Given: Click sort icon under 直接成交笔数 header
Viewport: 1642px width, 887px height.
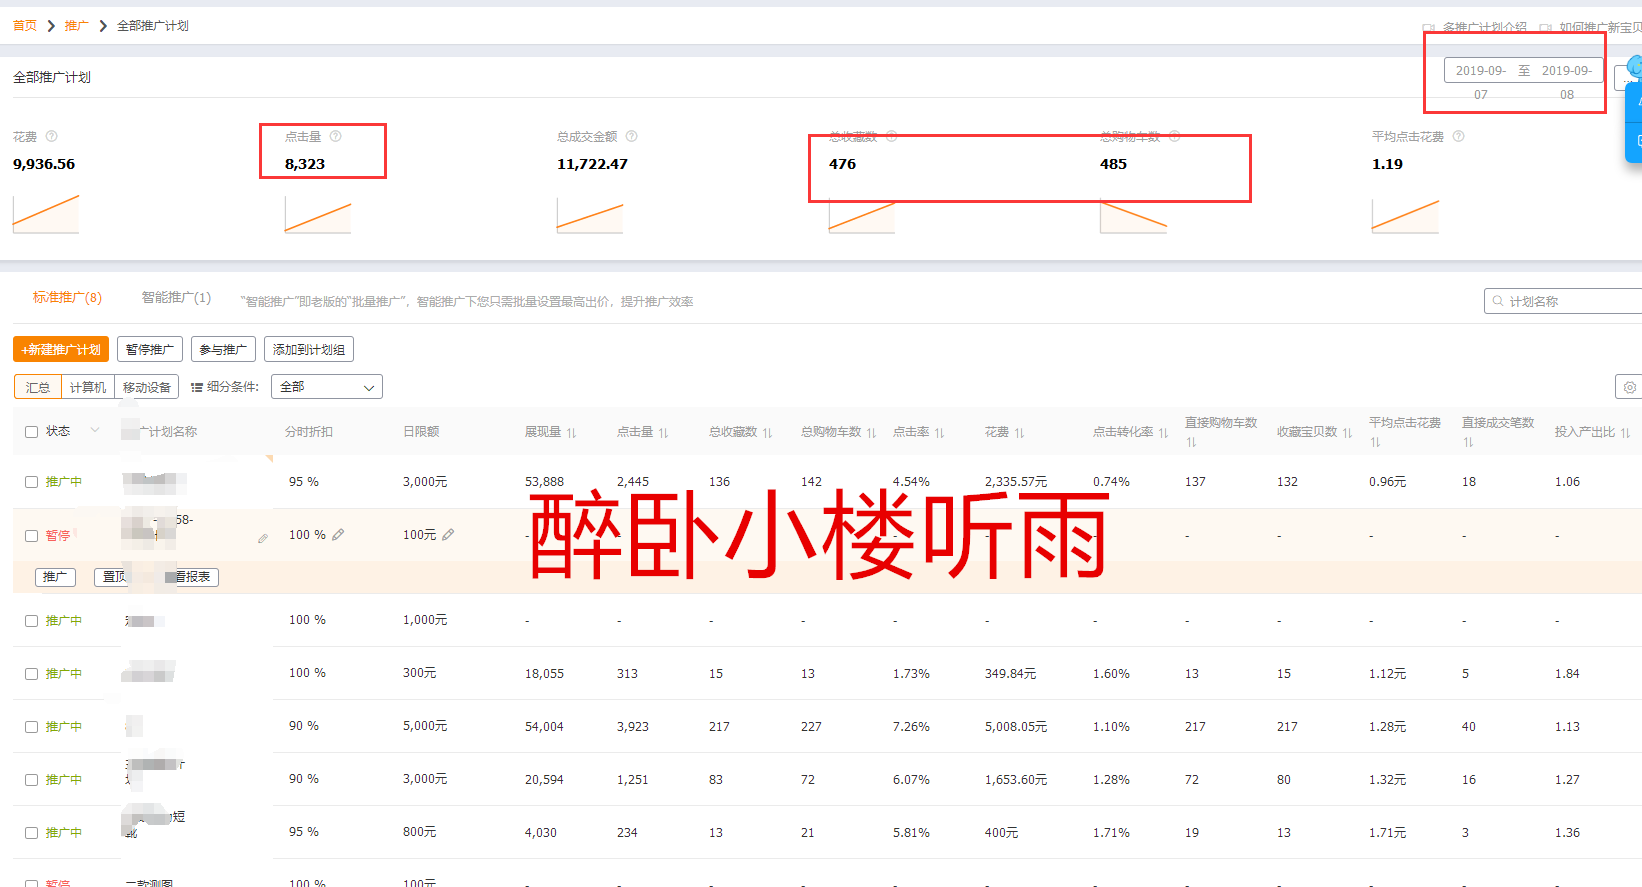Looking at the screenshot, I should (x=1468, y=442).
